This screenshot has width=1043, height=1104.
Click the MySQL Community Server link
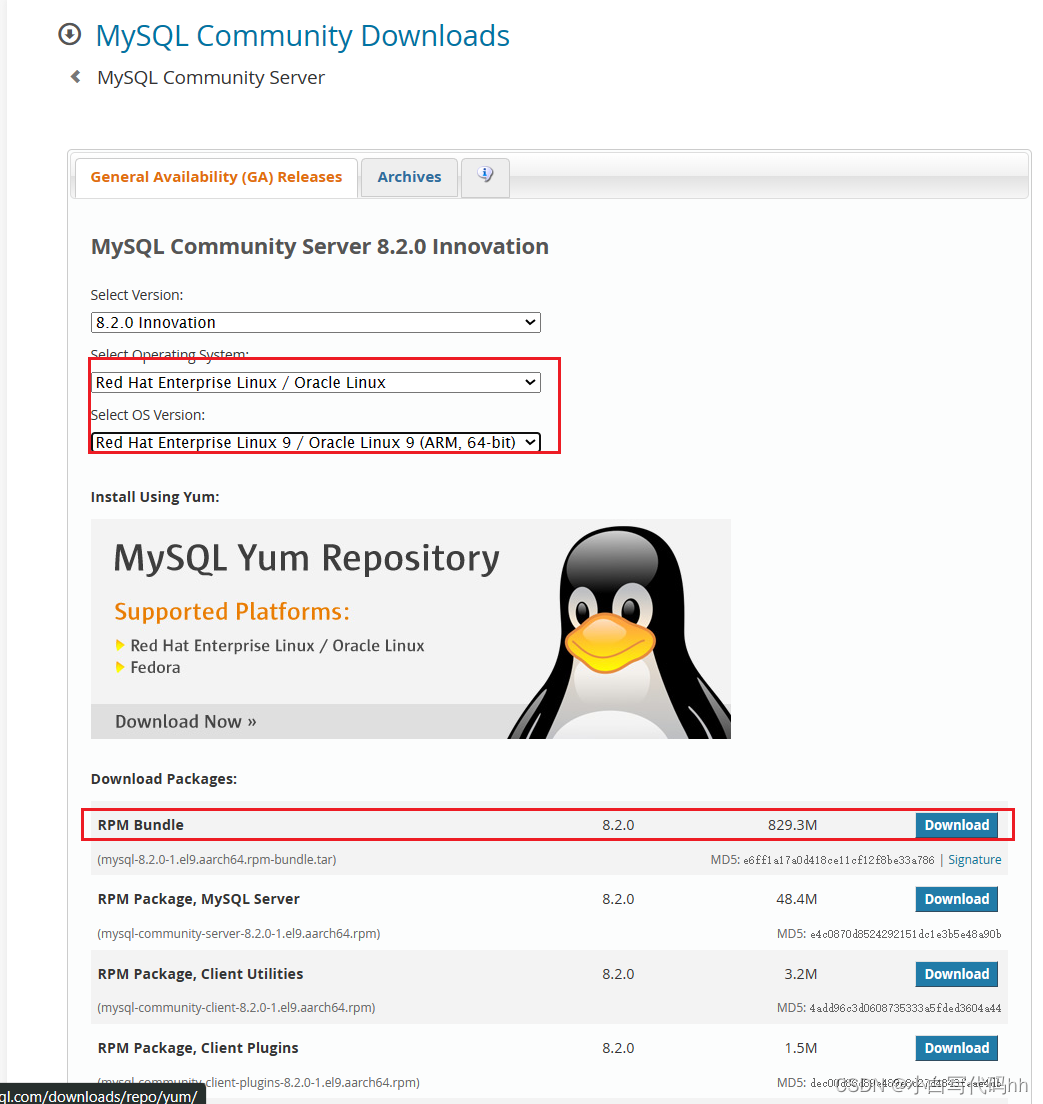pyautogui.click(x=210, y=77)
